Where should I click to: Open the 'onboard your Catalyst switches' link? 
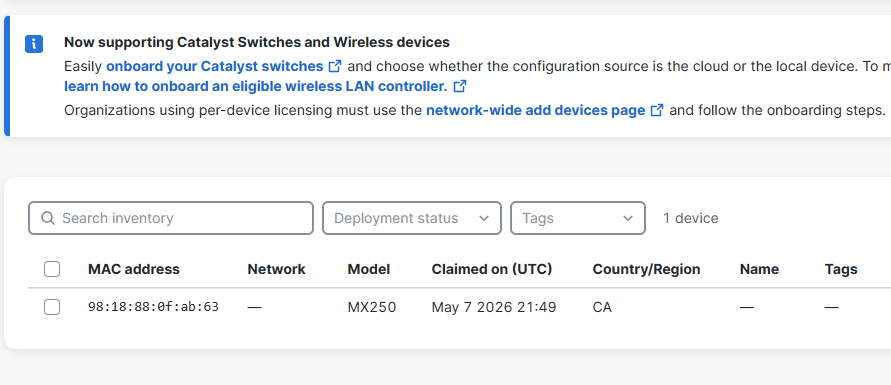pos(215,66)
